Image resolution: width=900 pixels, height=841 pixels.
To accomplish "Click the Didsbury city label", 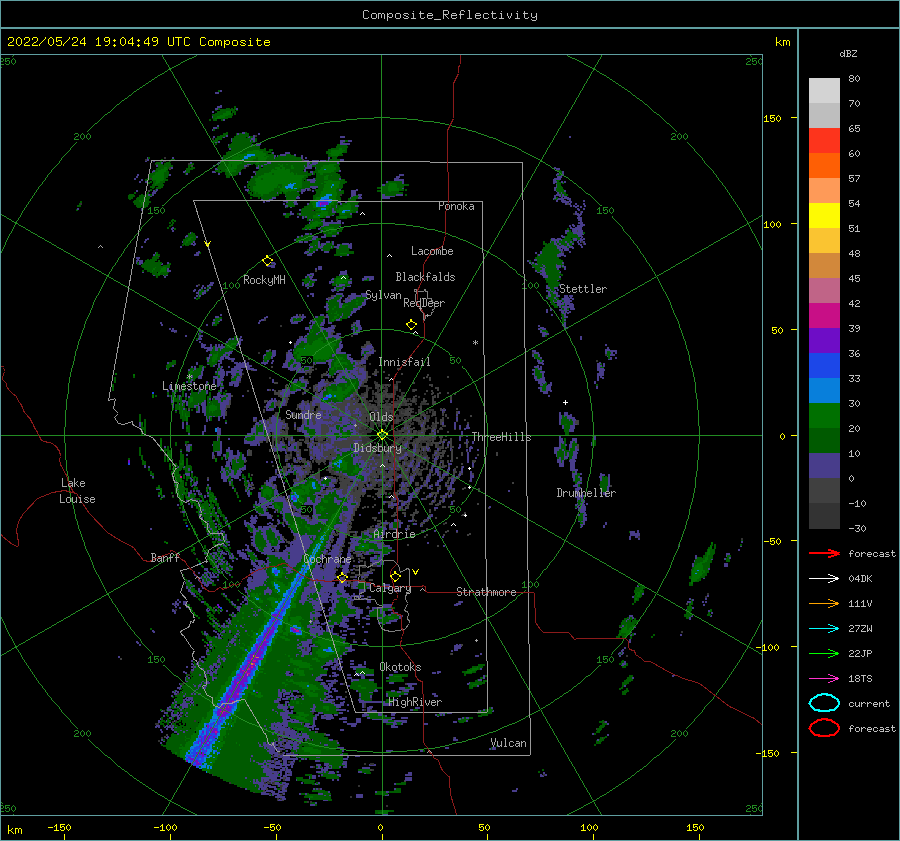I will (377, 448).
